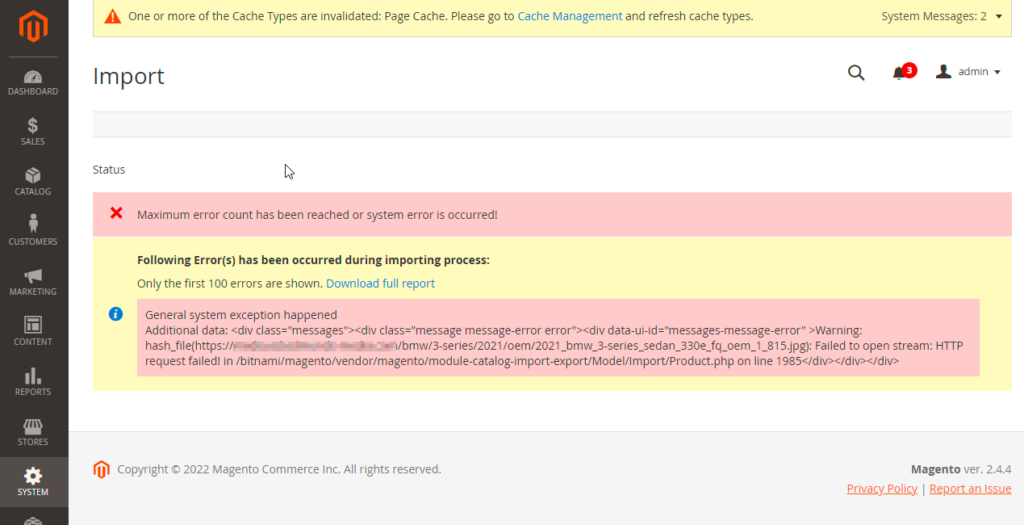Click the Import page heading
Screen dimensions: 1024x525
(x=129, y=76)
